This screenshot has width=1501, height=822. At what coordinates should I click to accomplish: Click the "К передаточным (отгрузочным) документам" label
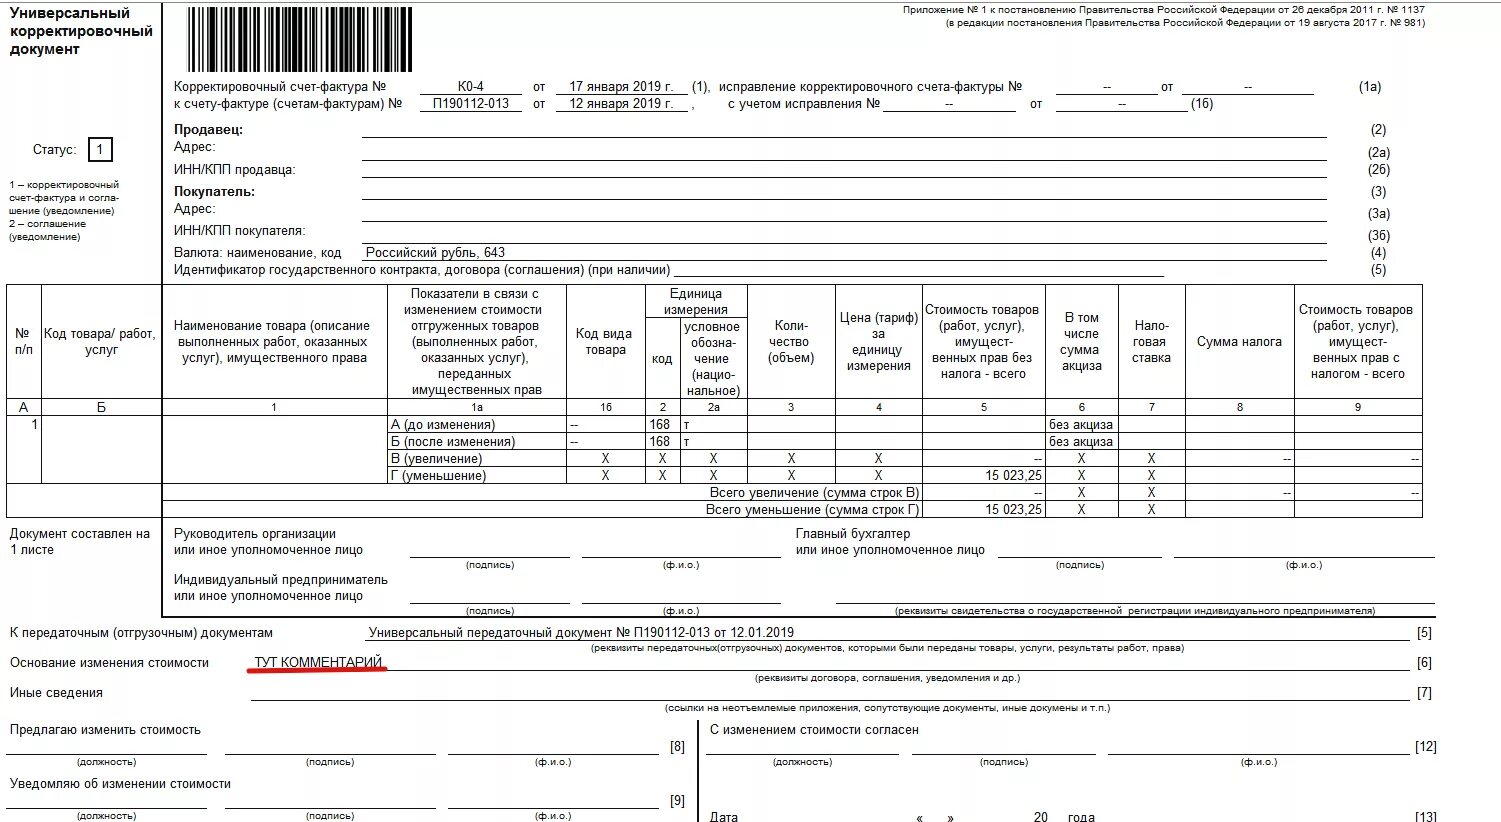pos(141,633)
